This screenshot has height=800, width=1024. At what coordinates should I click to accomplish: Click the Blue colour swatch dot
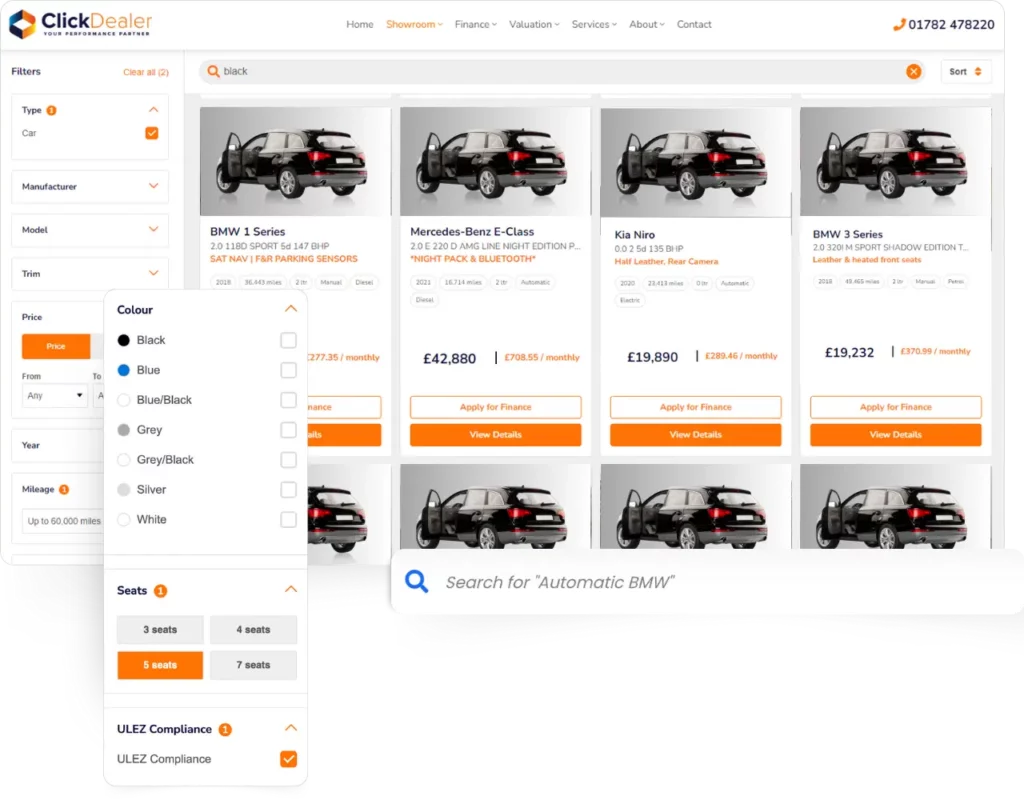(123, 370)
